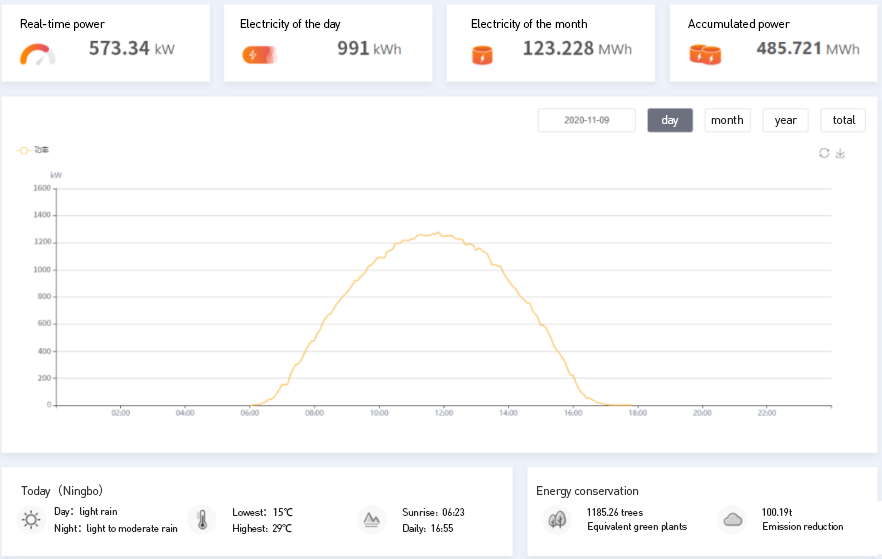Show the total view

click(843, 120)
